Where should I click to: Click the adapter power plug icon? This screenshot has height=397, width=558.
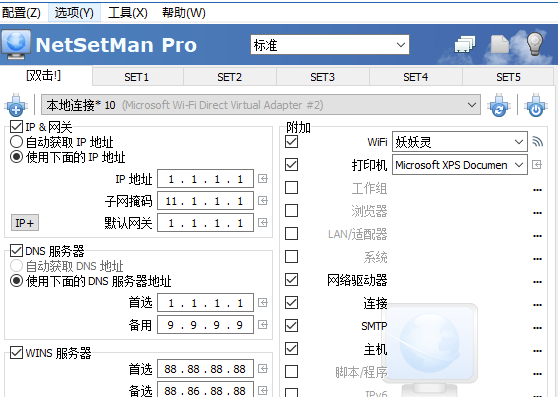(536, 105)
